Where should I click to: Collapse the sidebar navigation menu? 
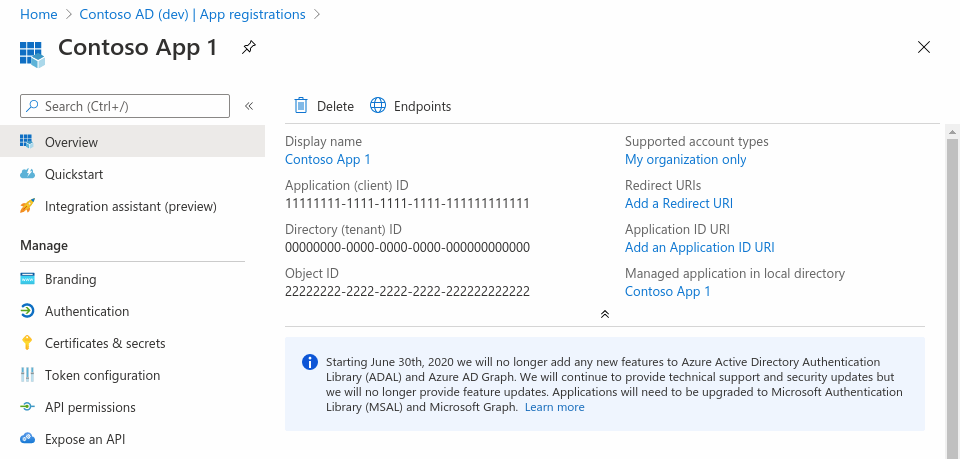249,106
